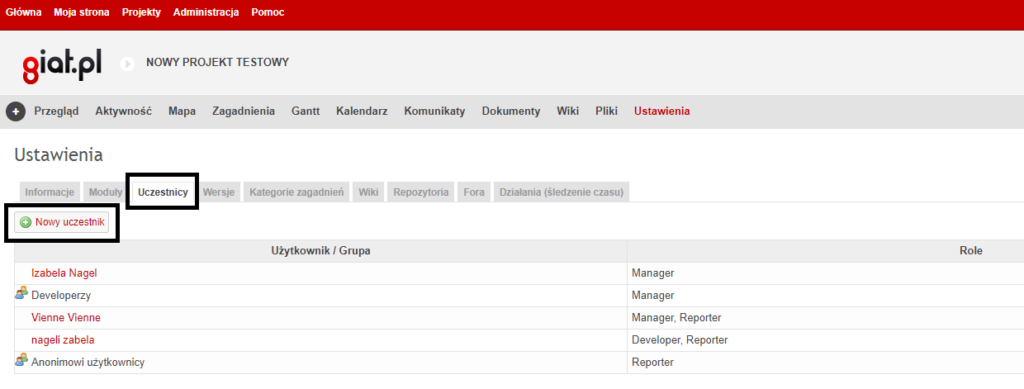
Task: Click the Manager role of Izabela Nagel
Action: point(652,273)
